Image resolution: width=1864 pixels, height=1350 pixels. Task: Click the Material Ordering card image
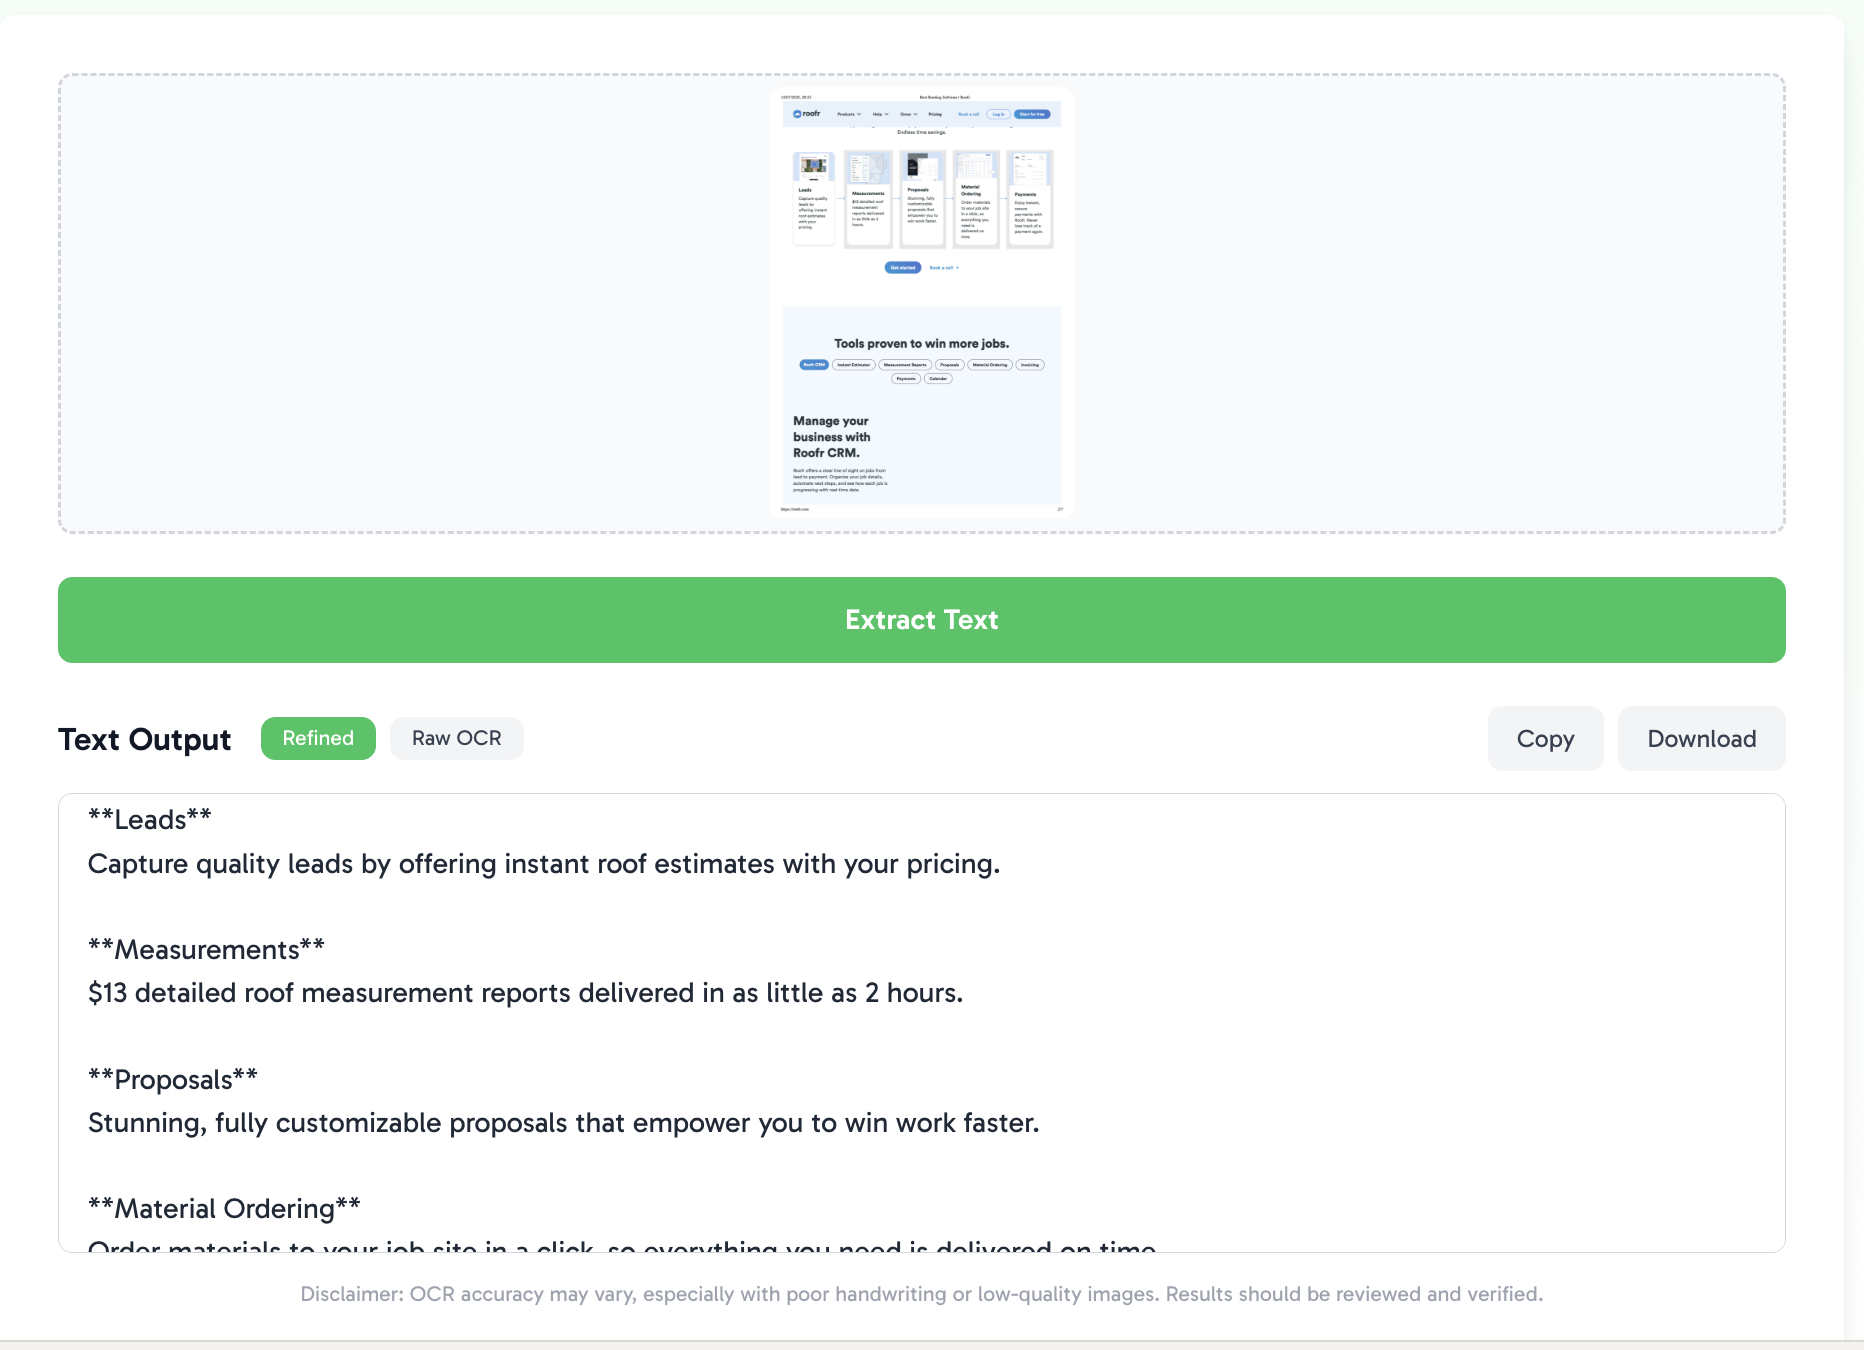point(975,167)
